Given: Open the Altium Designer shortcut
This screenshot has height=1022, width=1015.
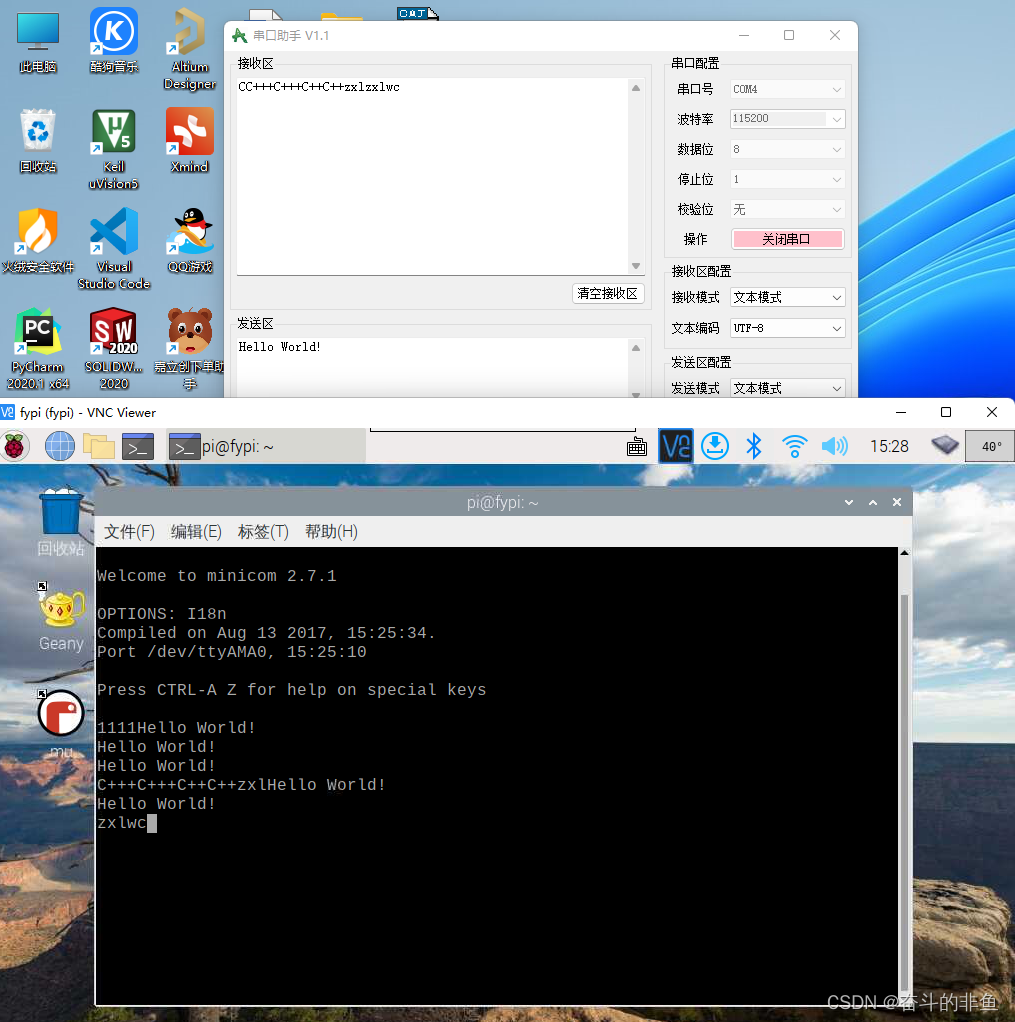Looking at the screenshot, I should click(x=190, y=49).
